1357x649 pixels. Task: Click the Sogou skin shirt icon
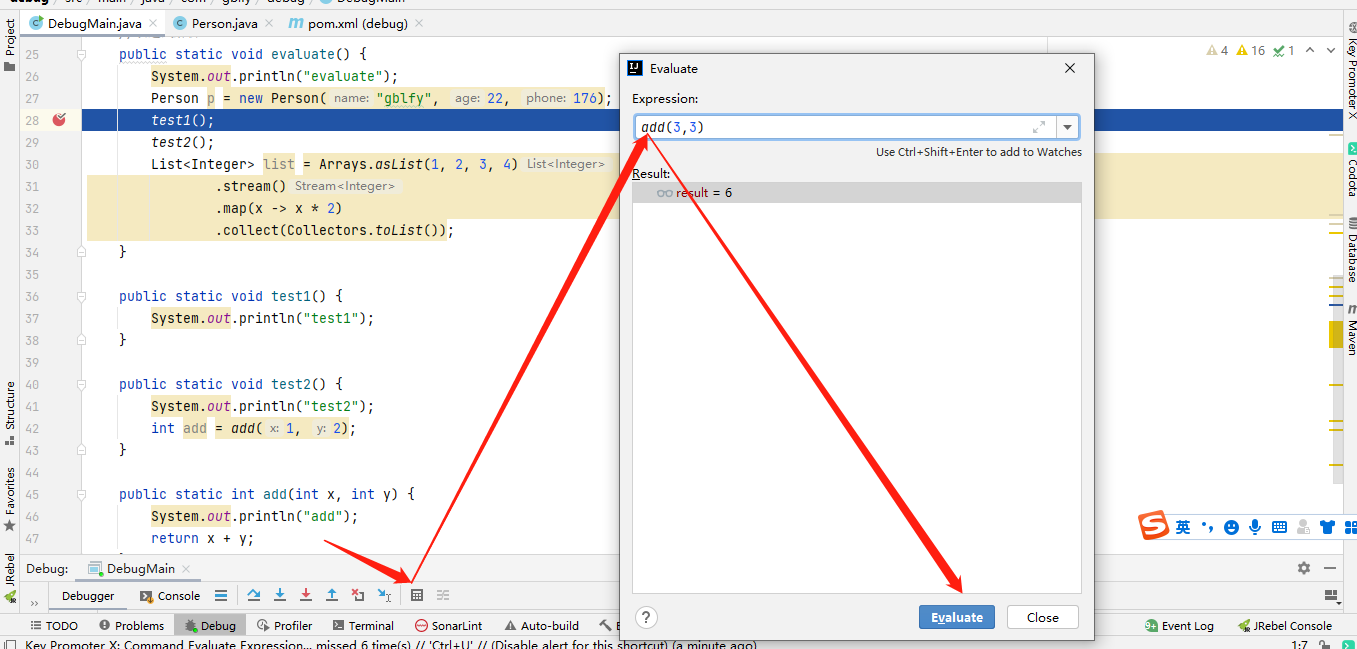pos(1328,527)
